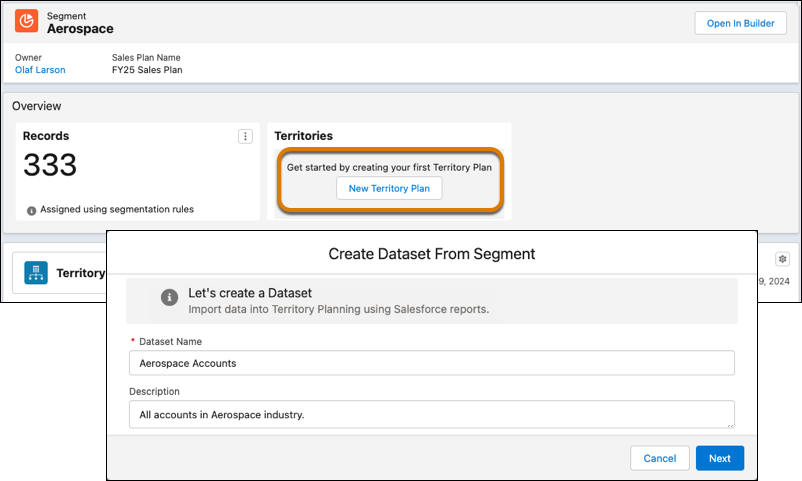Click the Create Dataset From Segment heading

click(x=431, y=254)
